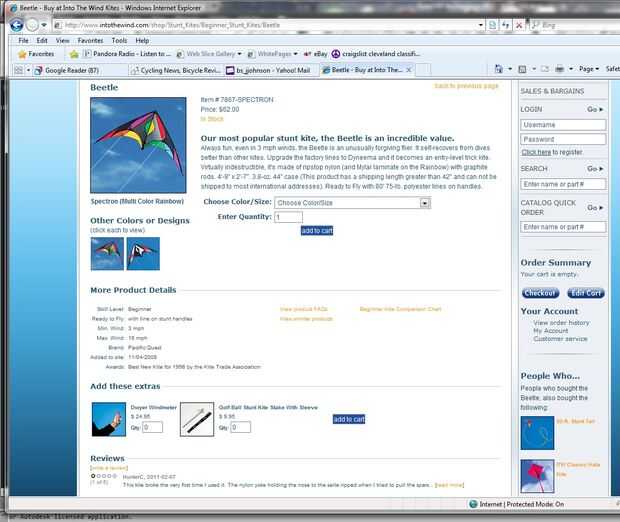Click the Read Mail toolbar icon
The width and height of the screenshot is (620, 522).
[545, 69]
